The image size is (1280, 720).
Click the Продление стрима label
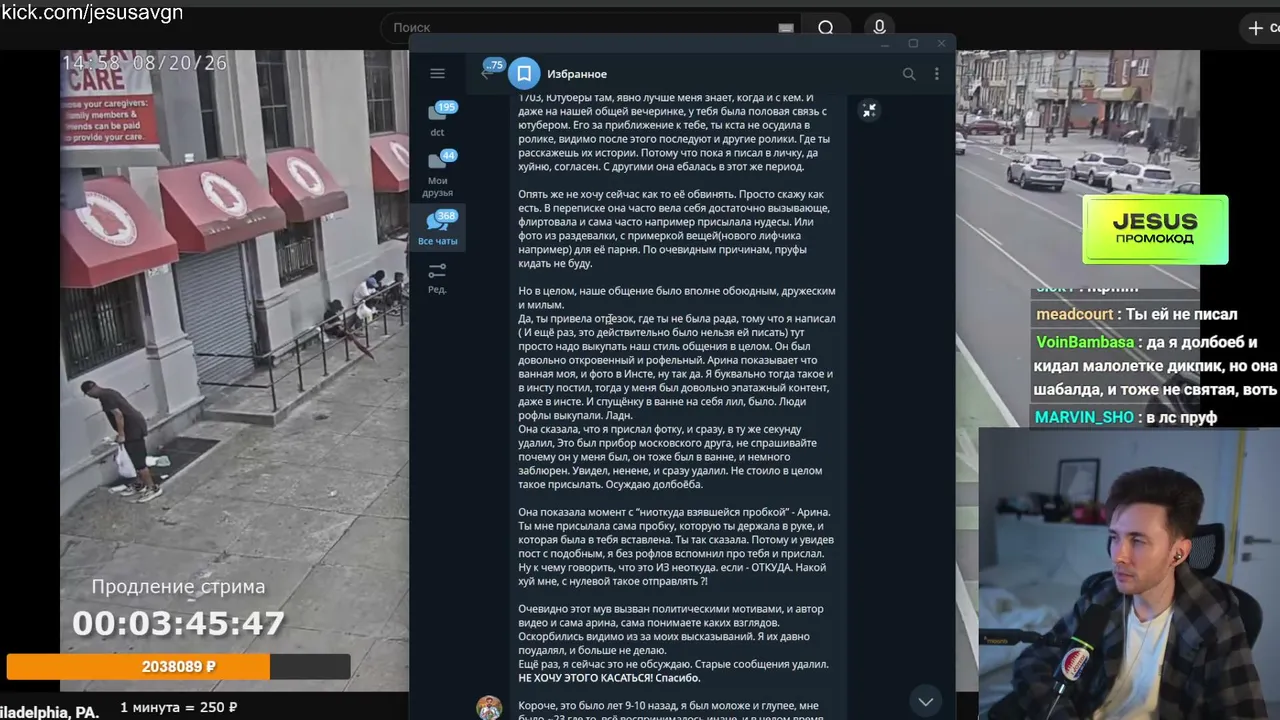coord(178,587)
